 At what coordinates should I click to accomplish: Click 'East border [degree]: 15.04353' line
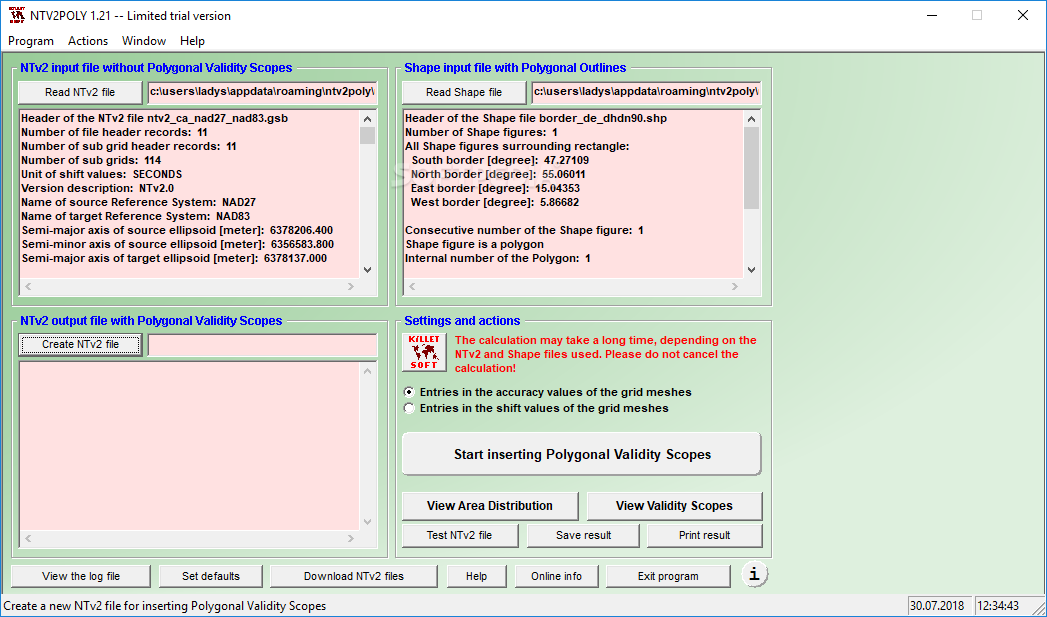(495, 188)
